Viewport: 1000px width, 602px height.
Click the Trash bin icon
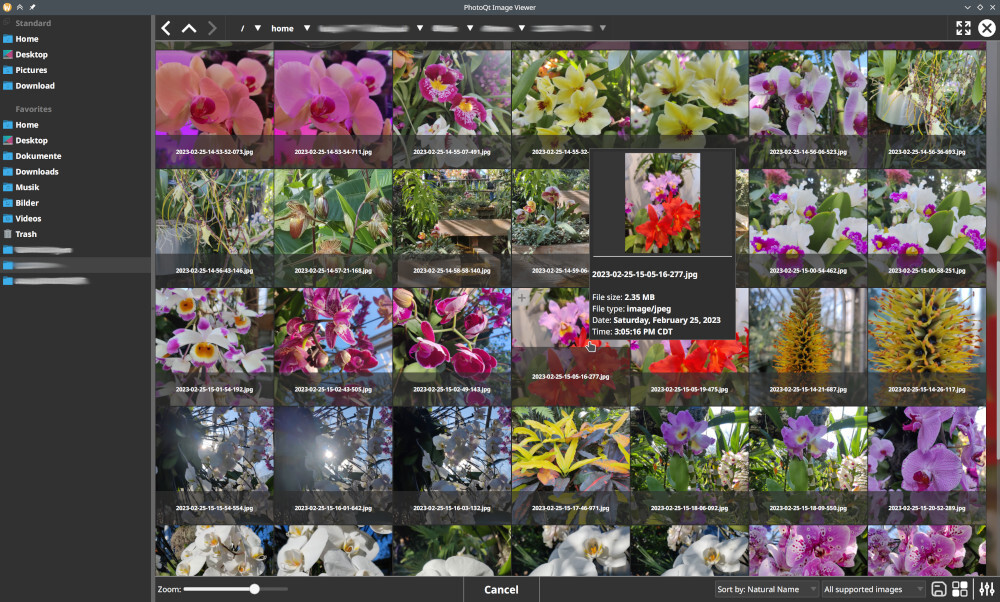pyautogui.click(x=8, y=234)
